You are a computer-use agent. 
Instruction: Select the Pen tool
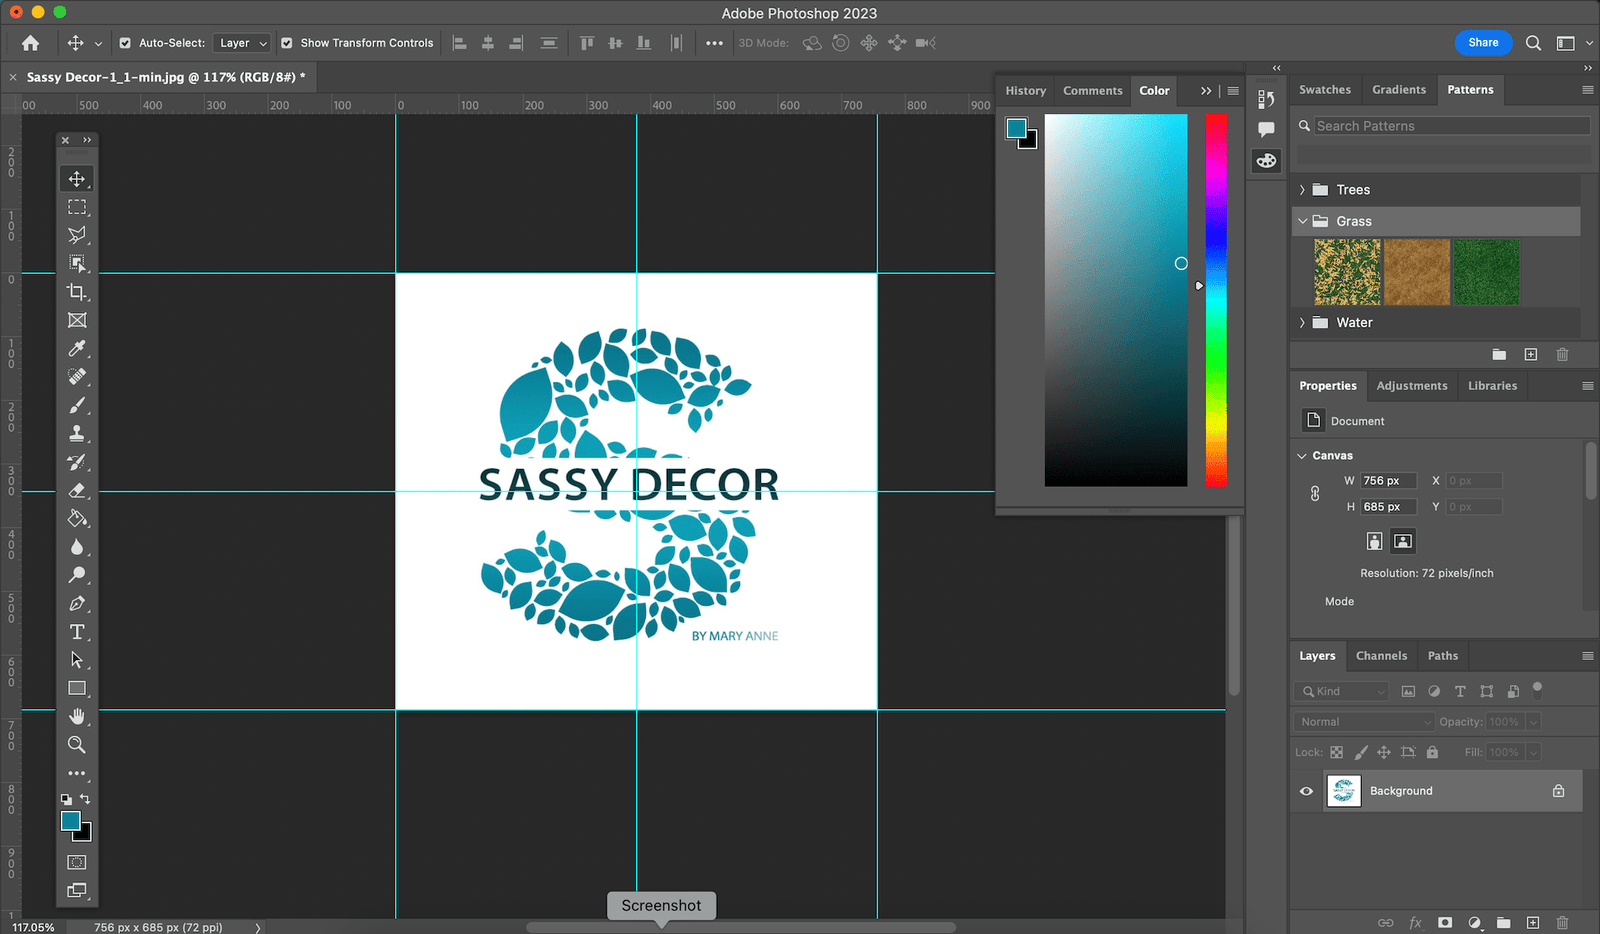(x=77, y=604)
